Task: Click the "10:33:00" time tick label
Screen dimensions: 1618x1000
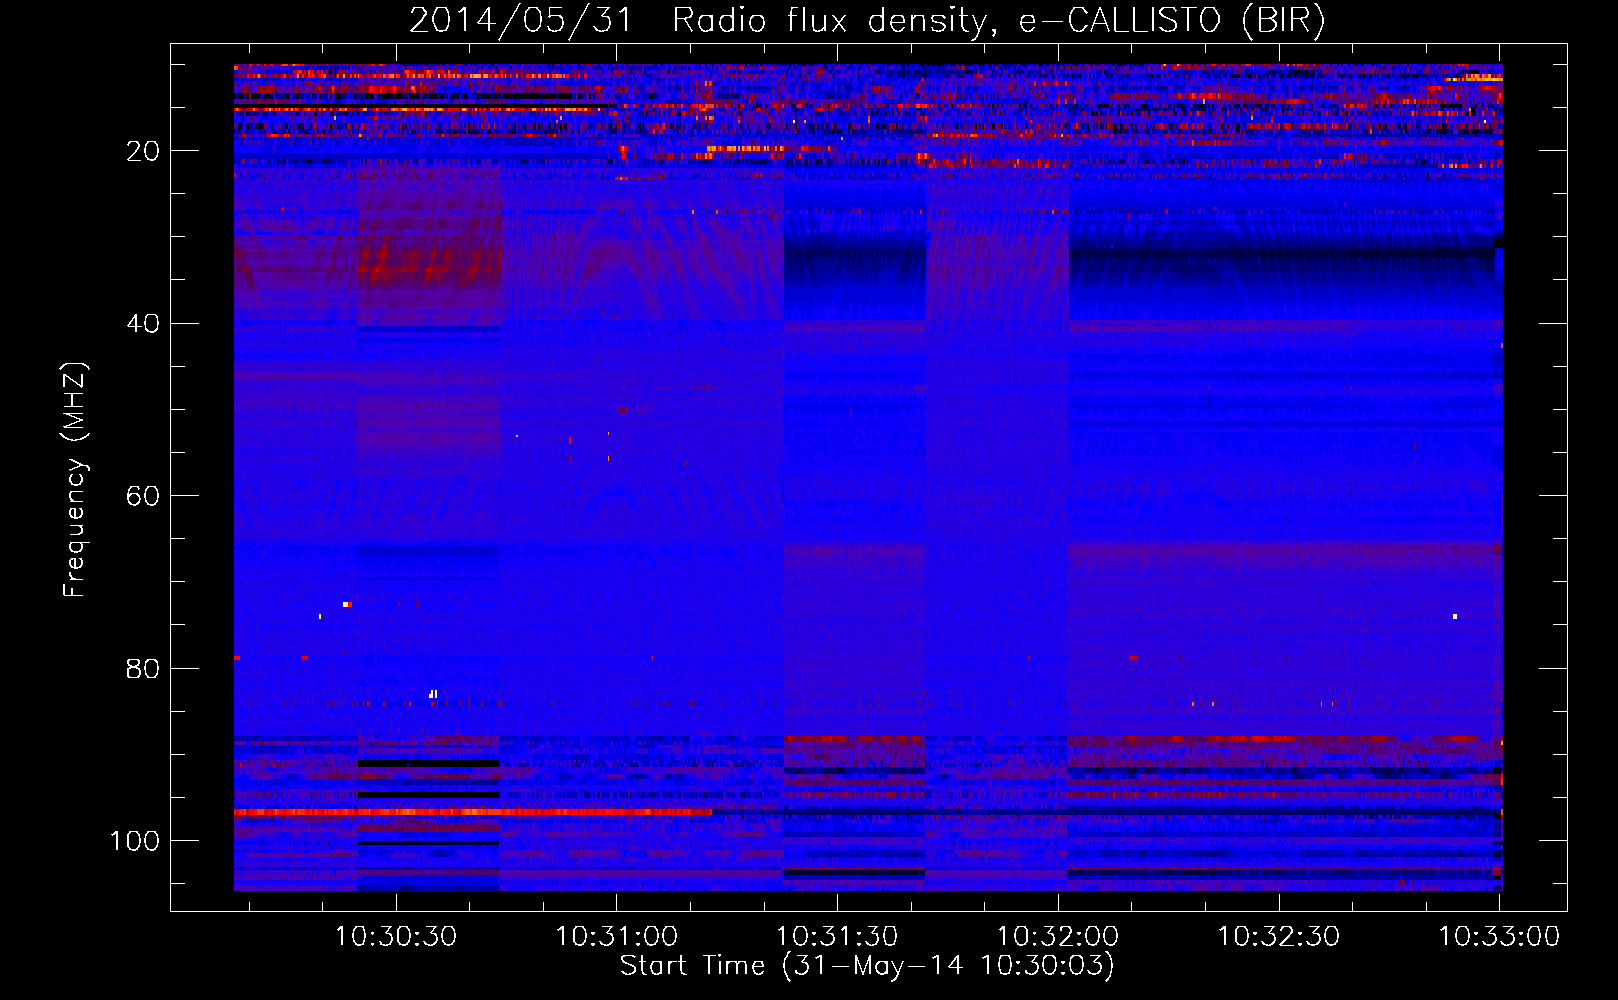Action: point(1499,937)
